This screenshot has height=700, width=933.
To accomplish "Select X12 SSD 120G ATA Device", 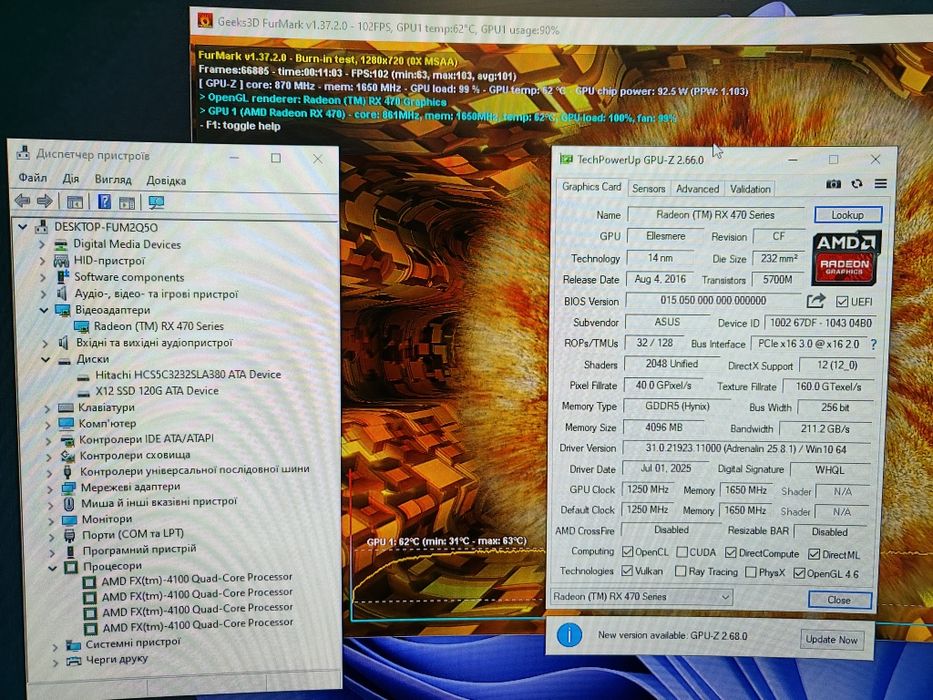I will pos(156,390).
